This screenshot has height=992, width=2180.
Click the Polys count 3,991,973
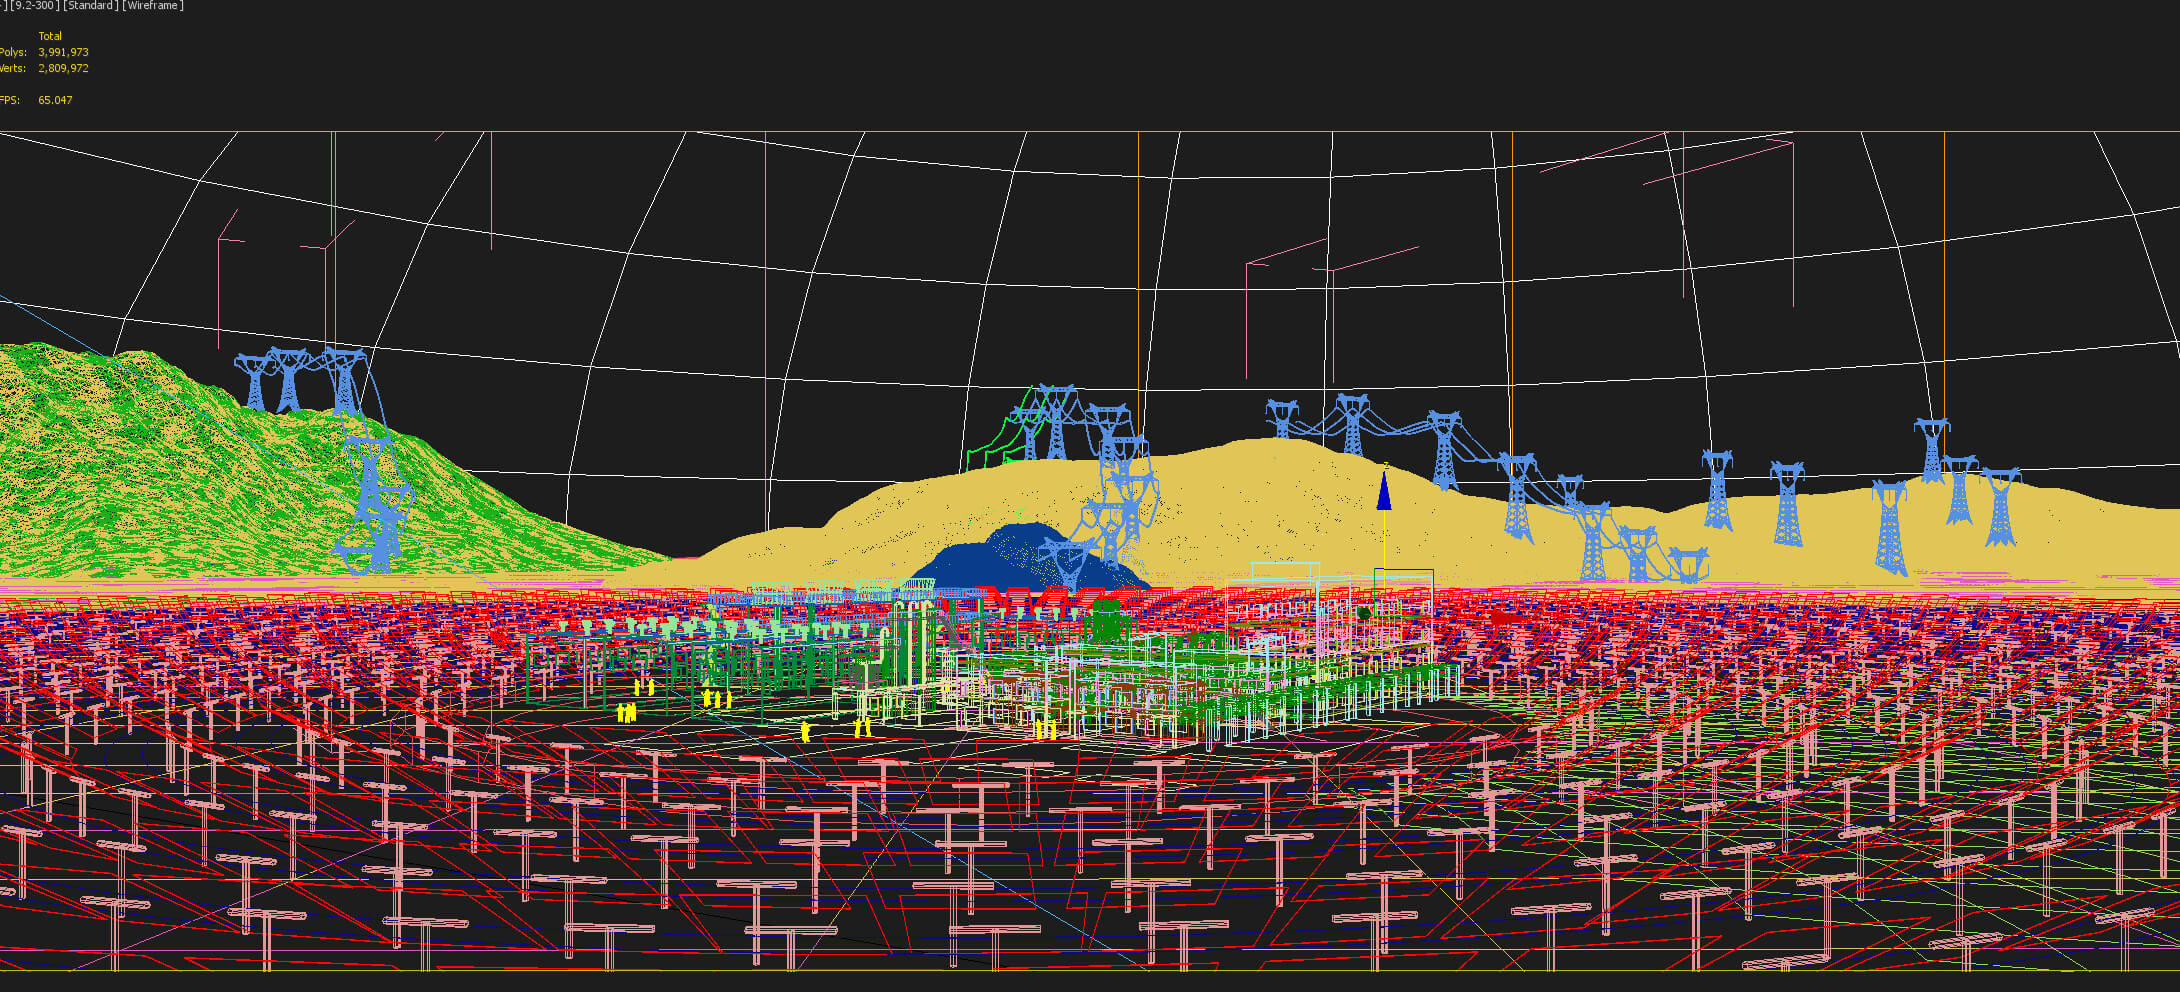[63, 52]
